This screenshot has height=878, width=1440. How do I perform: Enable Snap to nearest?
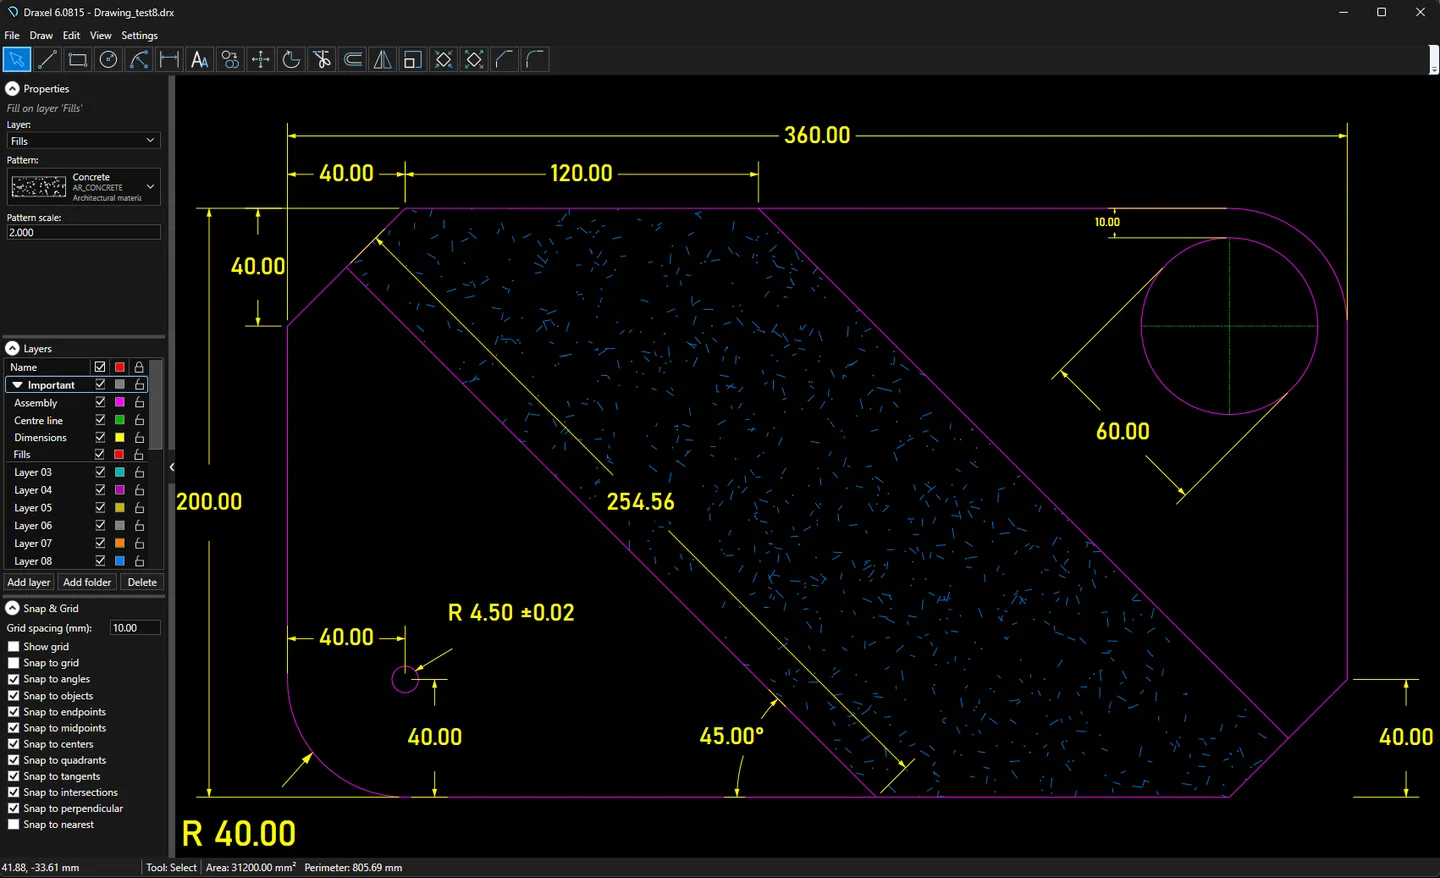14,825
